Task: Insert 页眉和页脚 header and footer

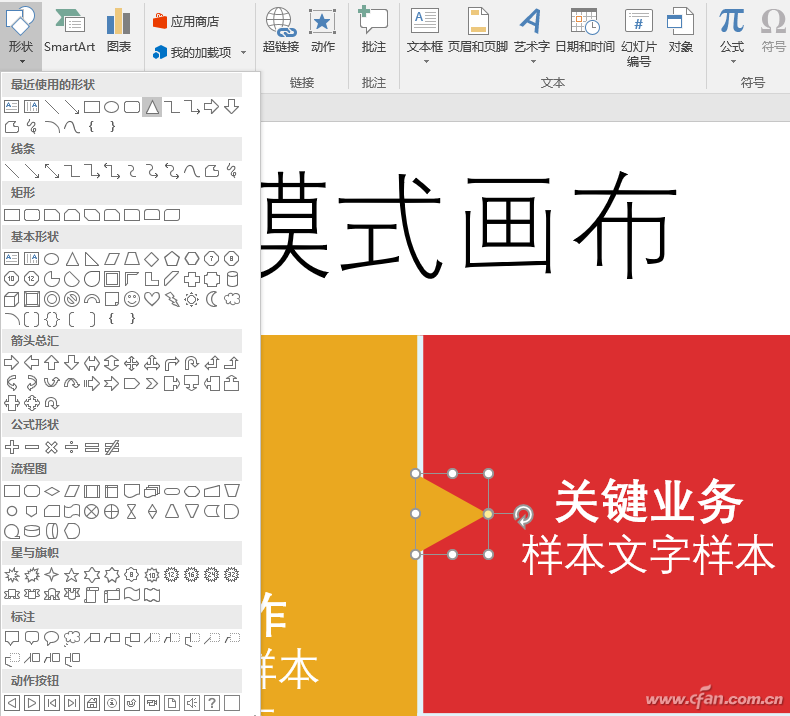Action: (x=478, y=31)
